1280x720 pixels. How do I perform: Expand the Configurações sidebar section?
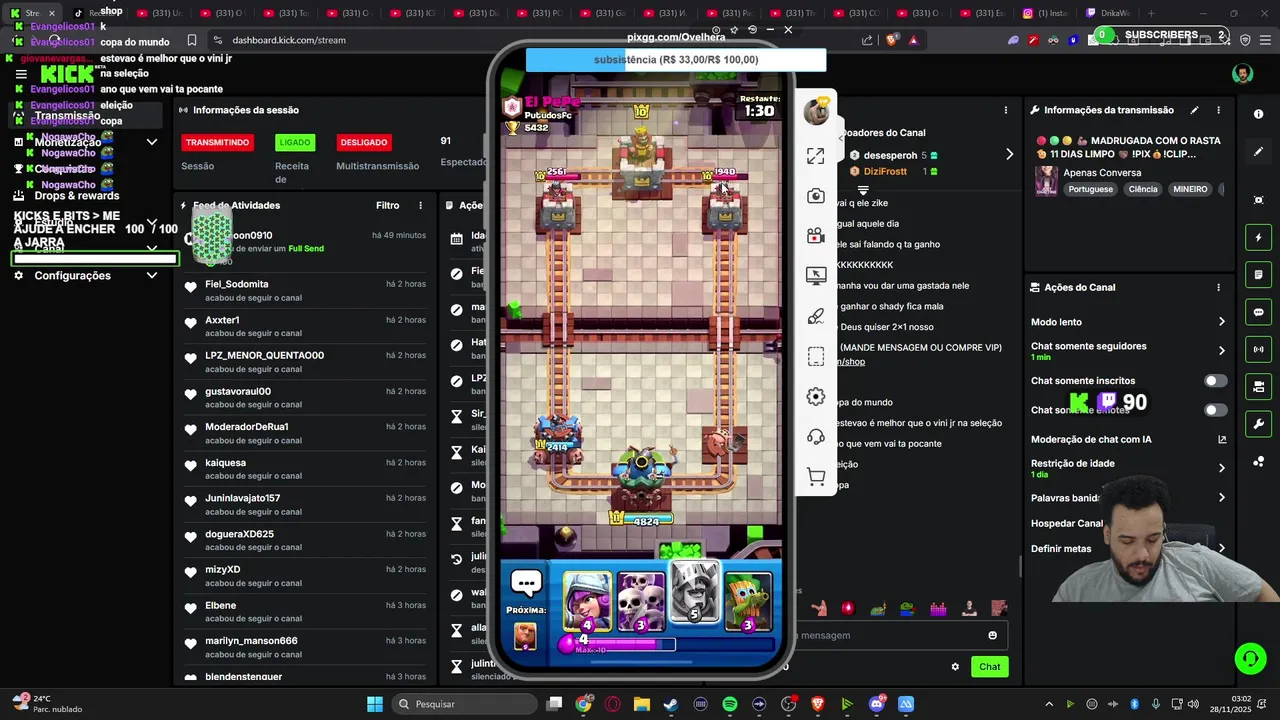click(152, 275)
